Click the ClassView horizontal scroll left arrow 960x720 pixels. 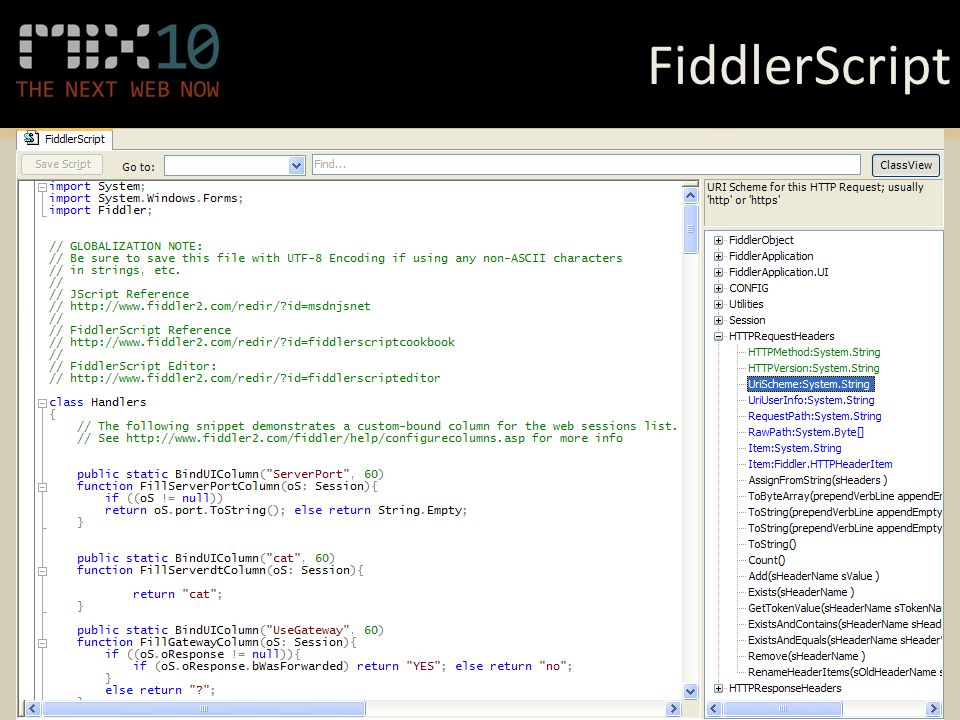(x=714, y=708)
